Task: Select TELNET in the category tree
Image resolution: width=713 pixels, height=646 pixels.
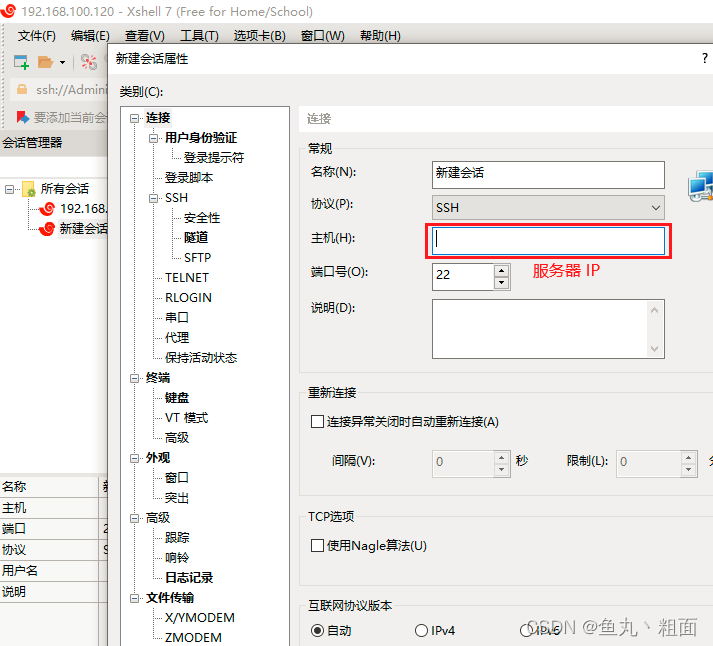Action: click(187, 278)
